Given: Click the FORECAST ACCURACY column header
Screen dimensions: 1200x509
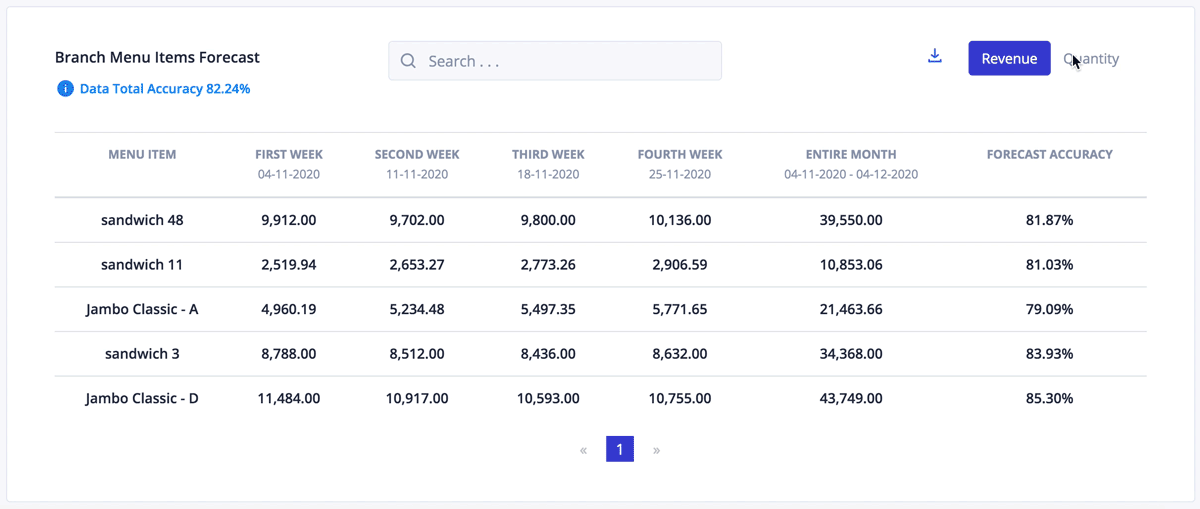Looking at the screenshot, I should click(1050, 155).
